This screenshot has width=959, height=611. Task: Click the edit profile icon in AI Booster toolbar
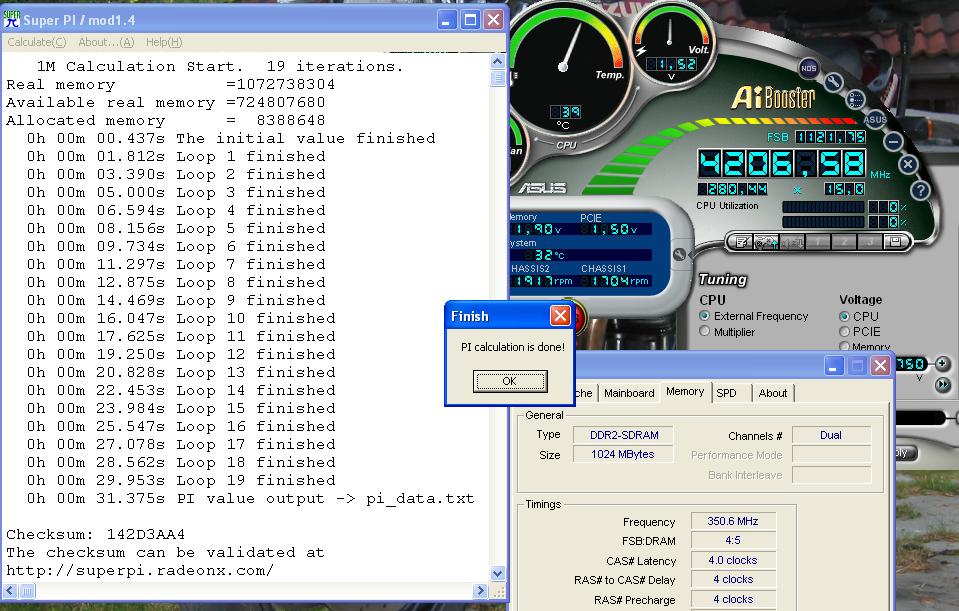coord(741,242)
